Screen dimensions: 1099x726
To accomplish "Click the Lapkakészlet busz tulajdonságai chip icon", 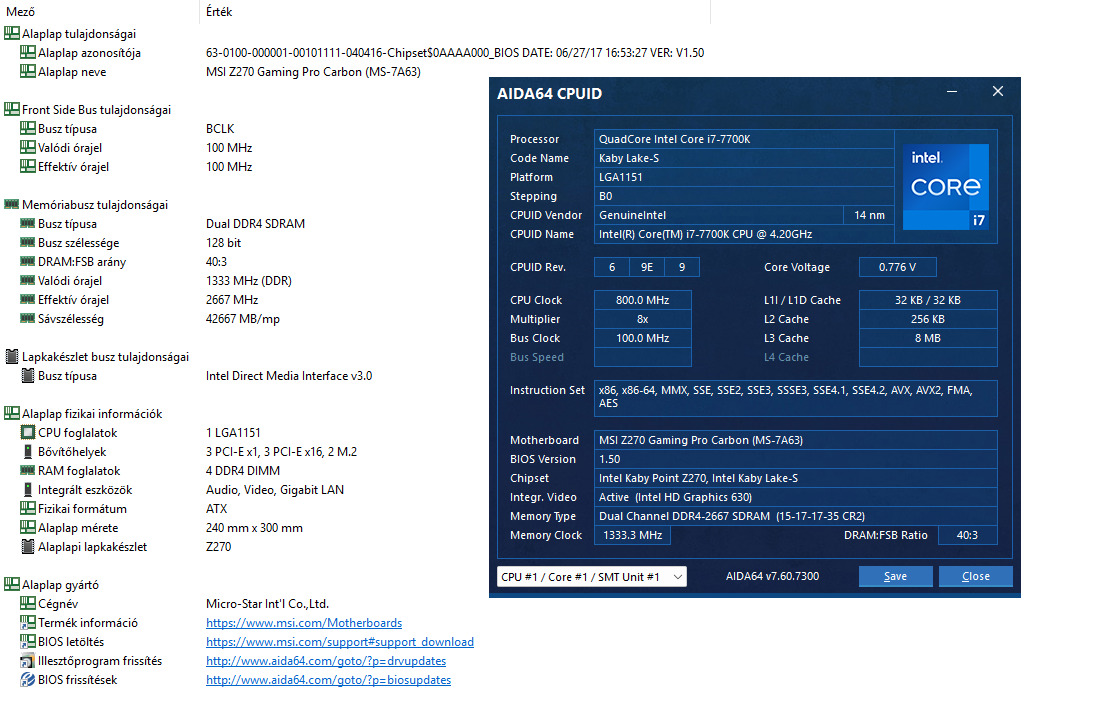I will click(x=12, y=356).
